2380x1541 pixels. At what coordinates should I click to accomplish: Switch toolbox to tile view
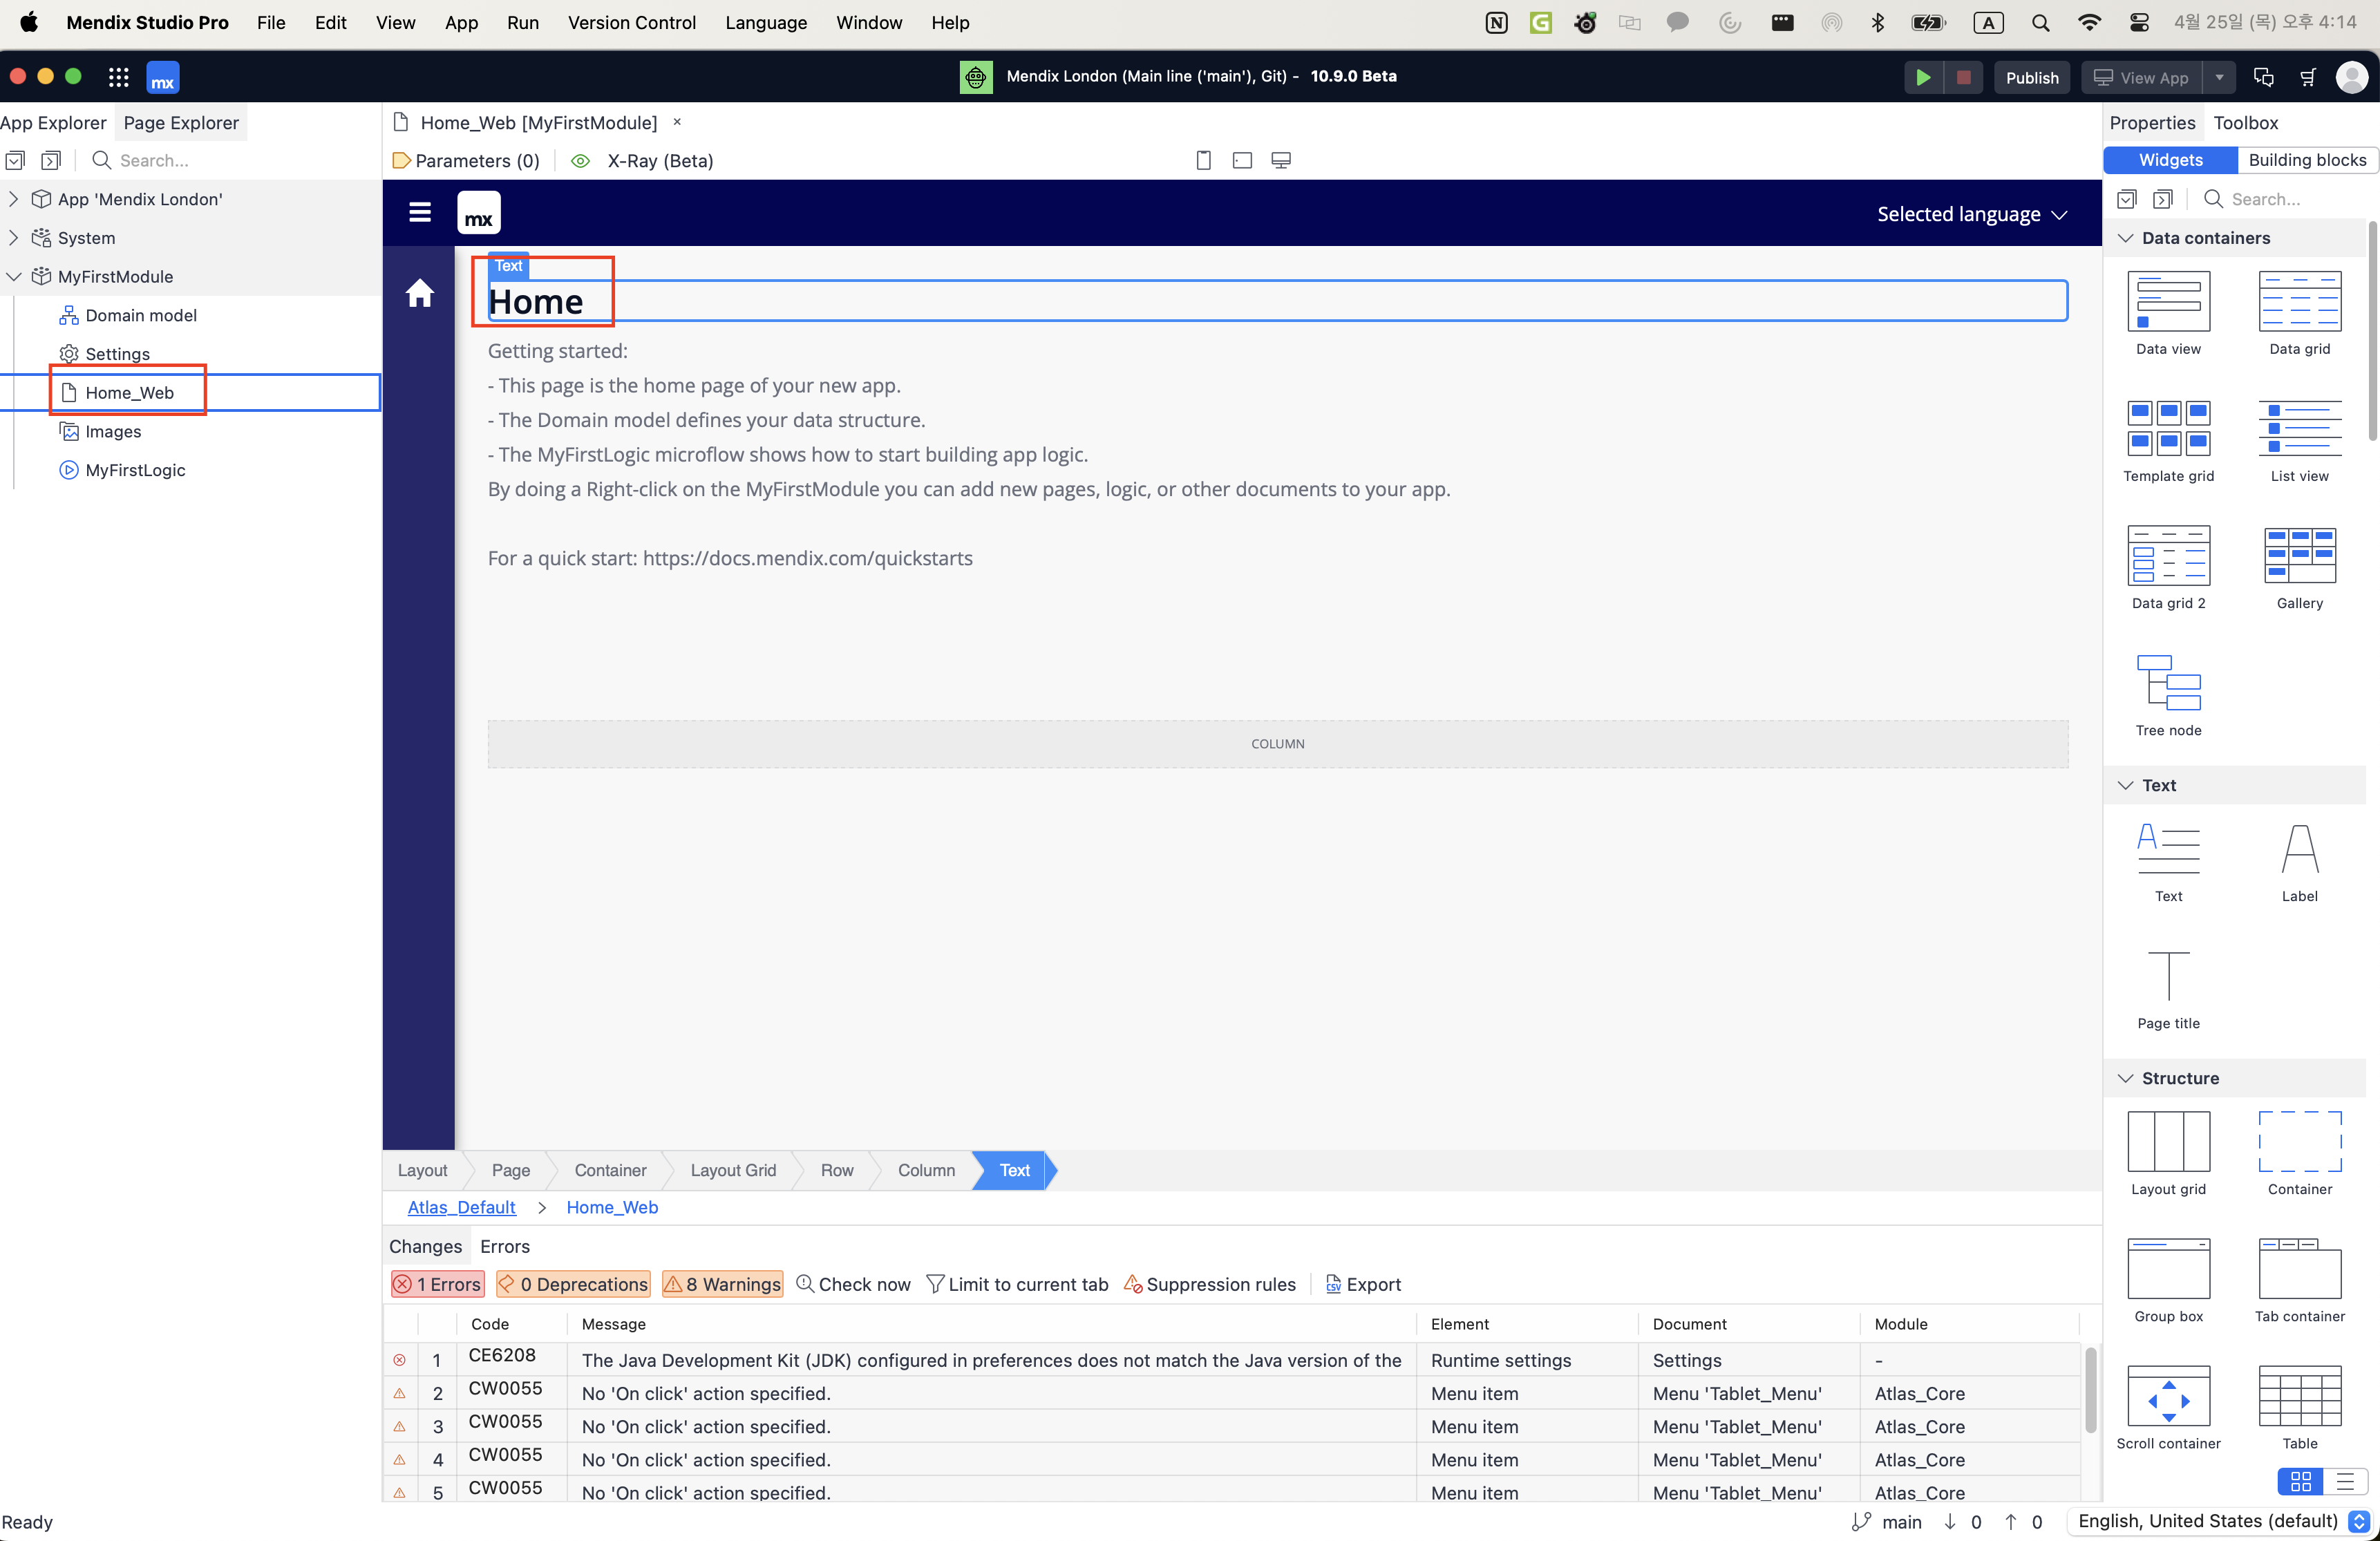click(2300, 1481)
